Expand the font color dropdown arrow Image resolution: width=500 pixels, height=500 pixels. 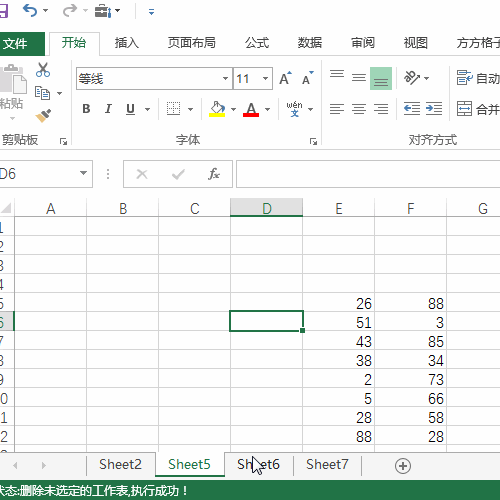(267, 109)
